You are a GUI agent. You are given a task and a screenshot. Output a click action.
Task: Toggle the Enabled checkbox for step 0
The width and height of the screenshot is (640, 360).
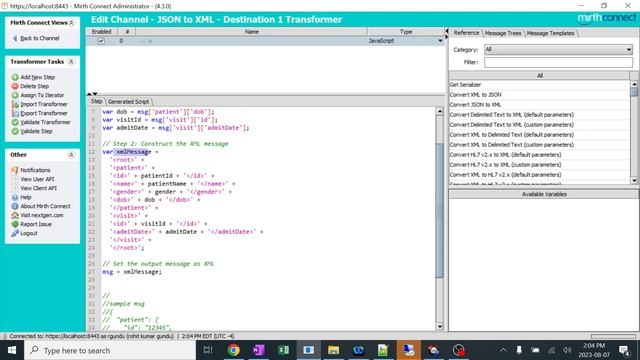click(101, 41)
